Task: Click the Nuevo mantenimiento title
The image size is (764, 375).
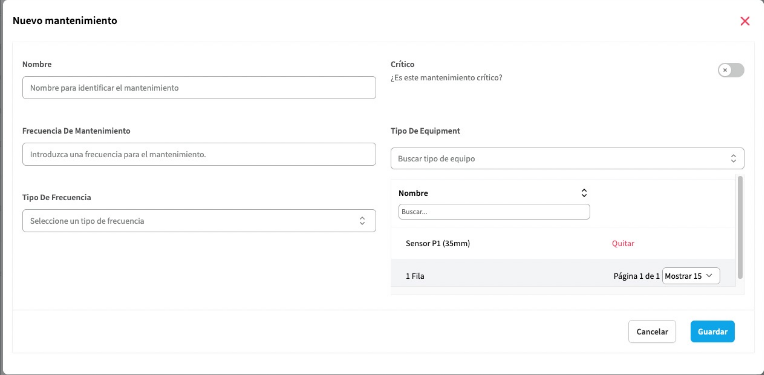Action: 64,20
